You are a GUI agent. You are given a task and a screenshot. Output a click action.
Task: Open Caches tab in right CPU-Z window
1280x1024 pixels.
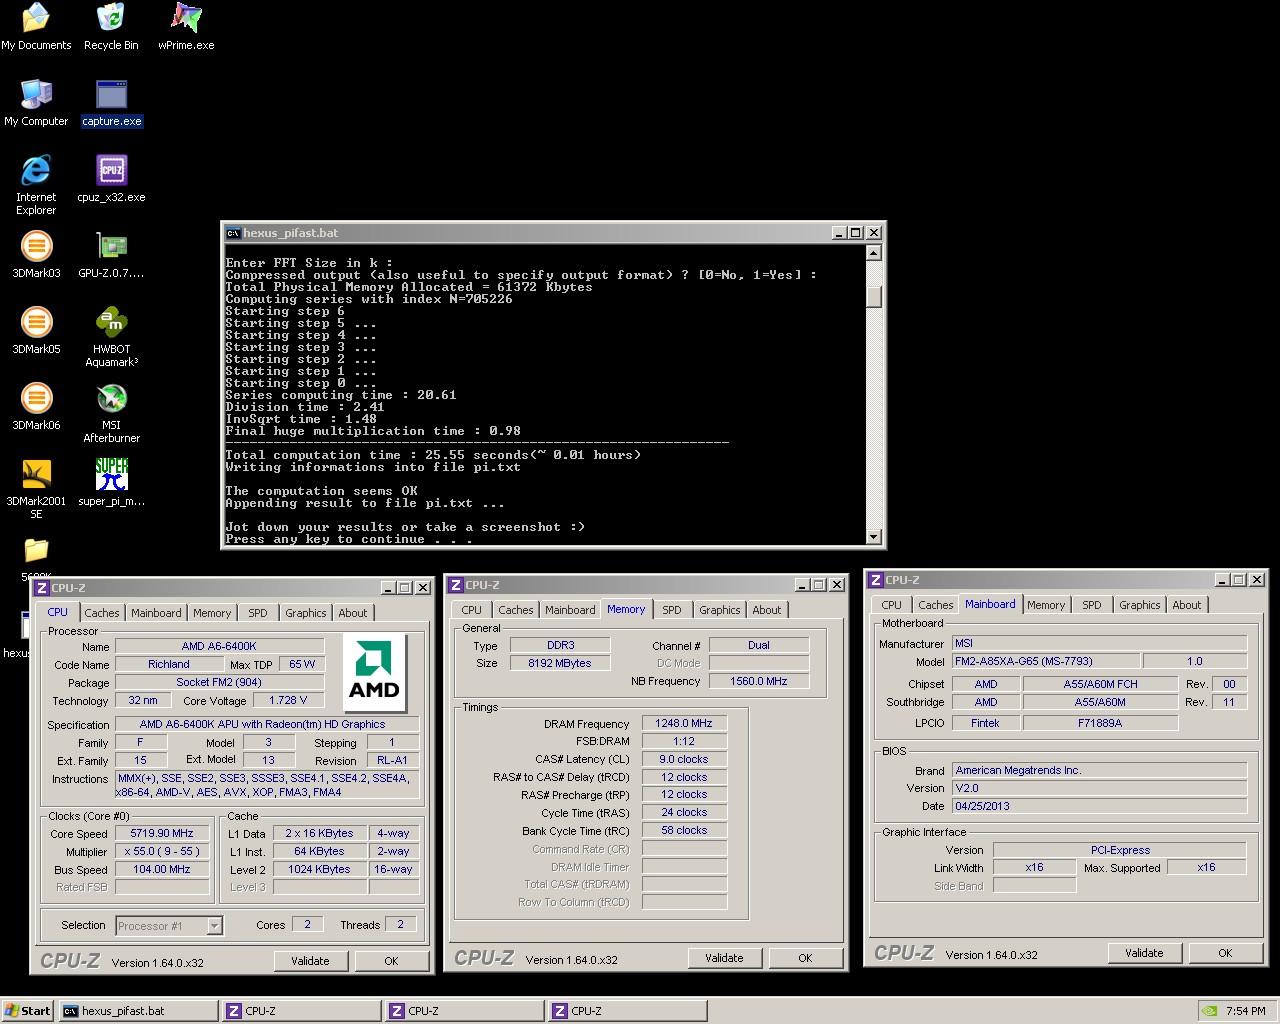pyautogui.click(x=935, y=605)
